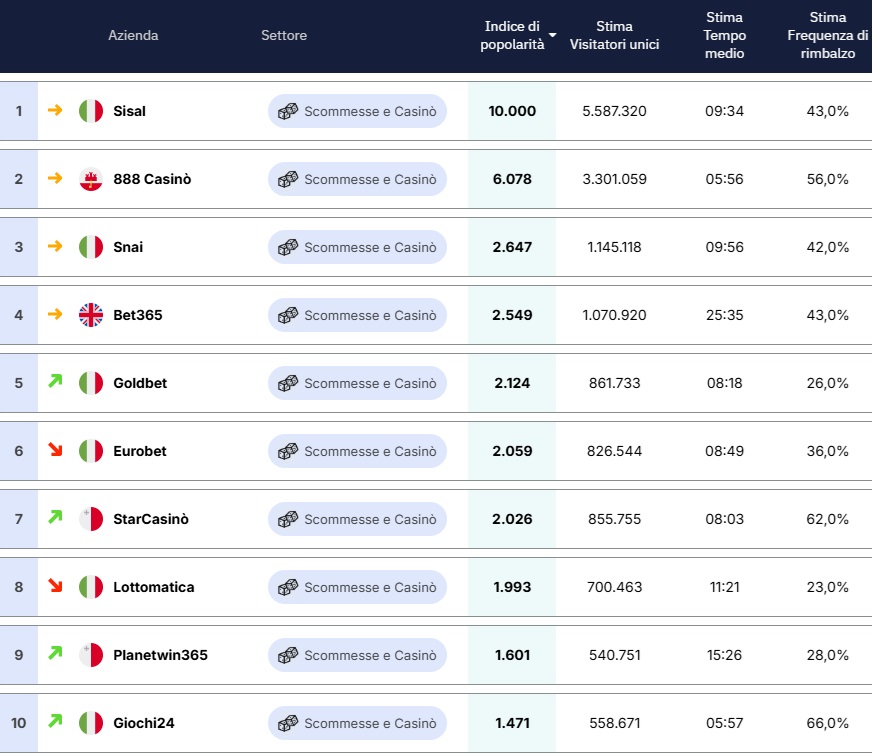
Task: Open the Giochi24 company link
Action: tap(143, 723)
